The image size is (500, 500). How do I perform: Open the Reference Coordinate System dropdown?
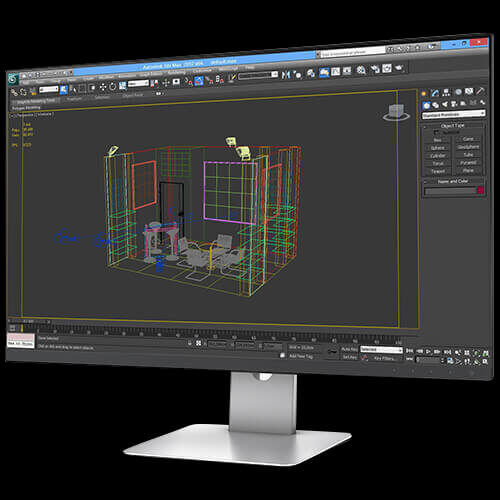click(x=138, y=83)
